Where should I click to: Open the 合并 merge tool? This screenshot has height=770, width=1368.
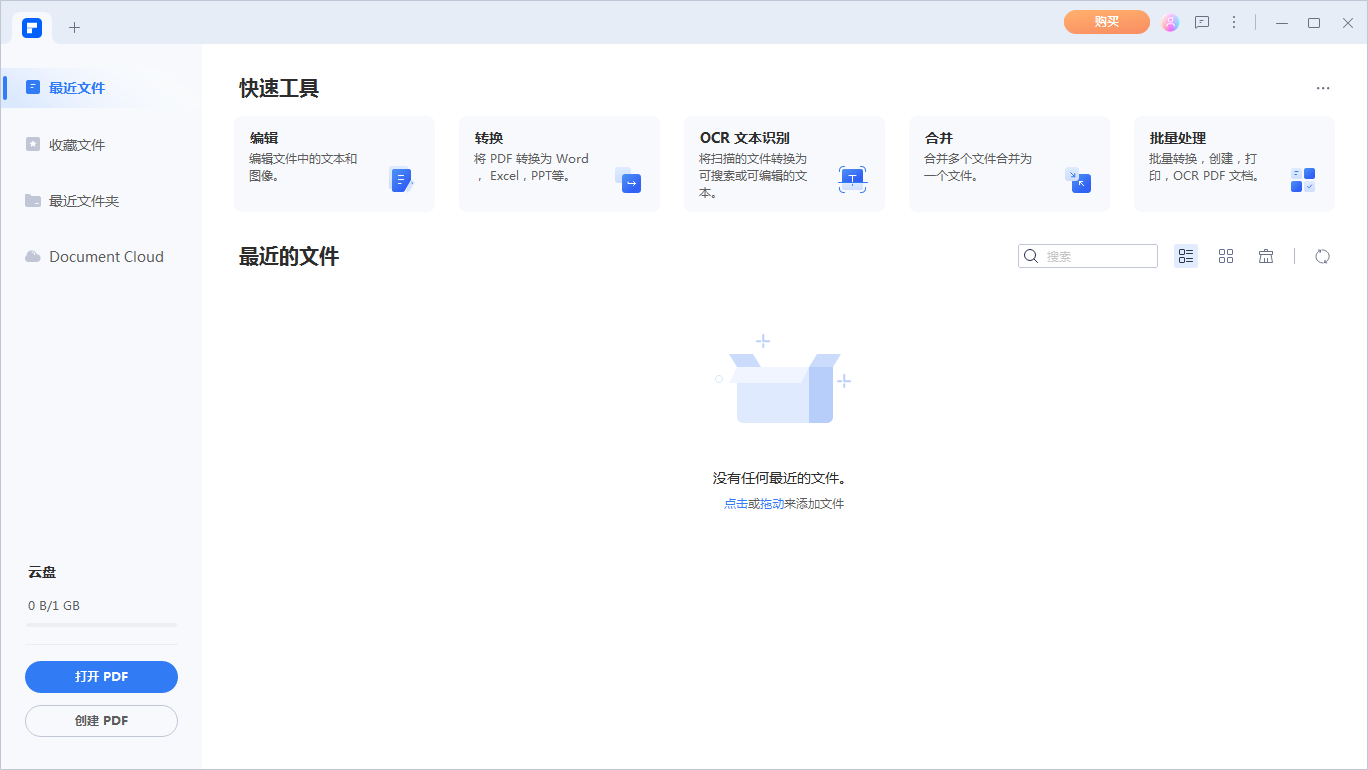click(1008, 163)
